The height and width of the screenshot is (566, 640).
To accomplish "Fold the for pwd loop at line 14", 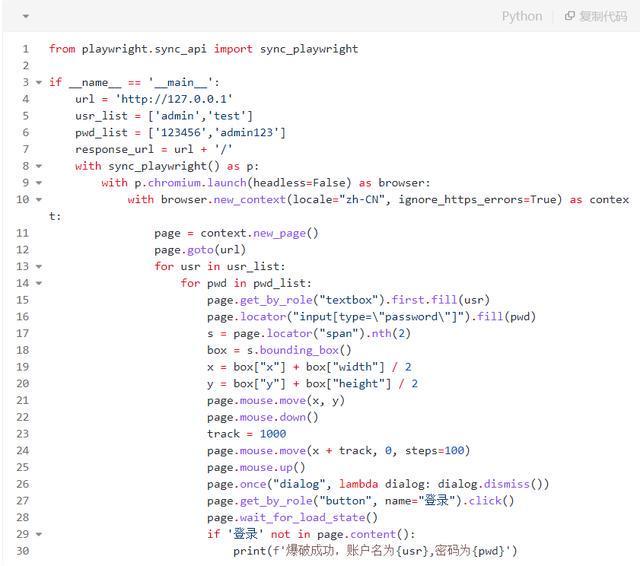I will [x=39, y=283].
